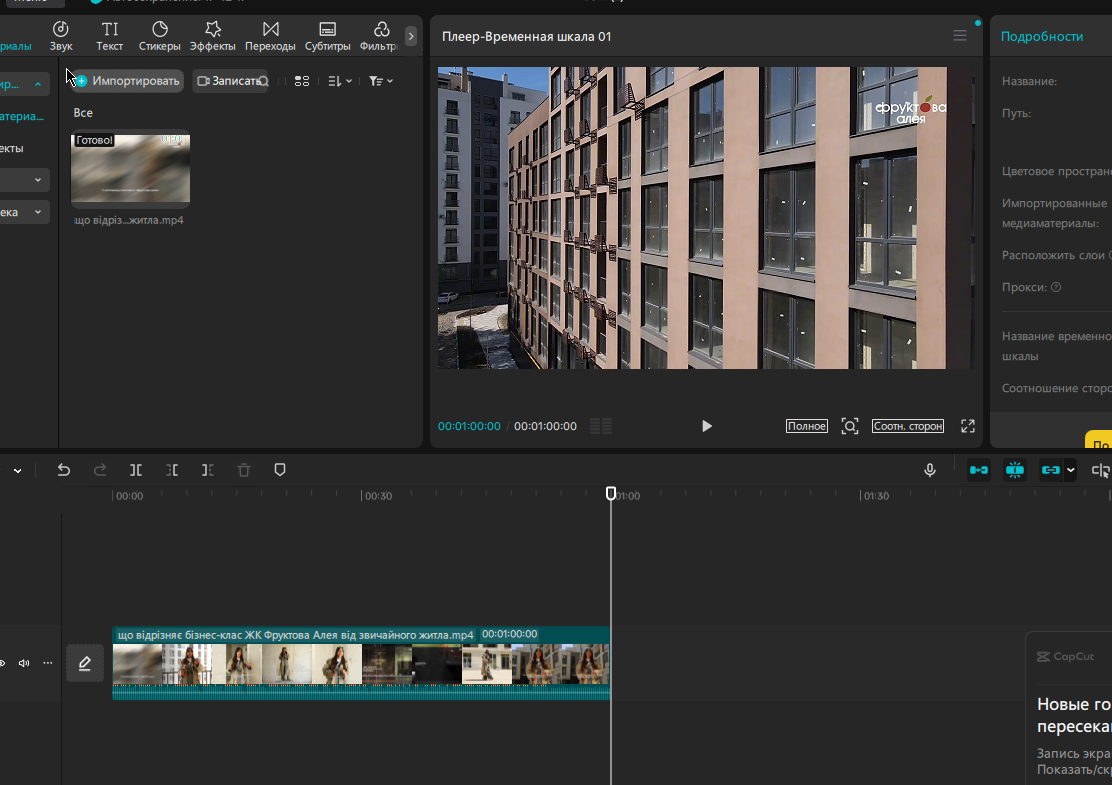Enter fullscreen player view
The height and width of the screenshot is (785, 1112).
coord(968,426)
